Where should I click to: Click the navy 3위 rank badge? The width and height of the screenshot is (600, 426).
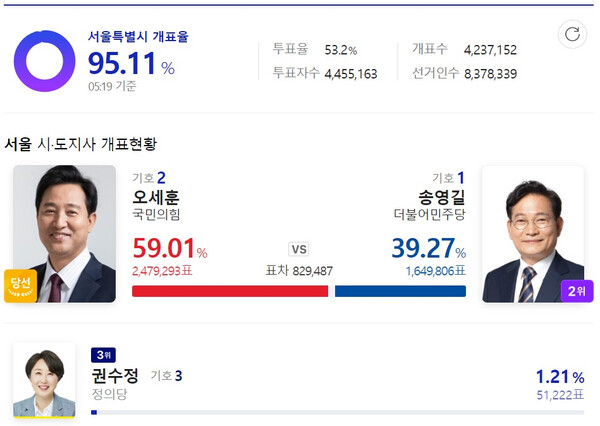pos(103,354)
